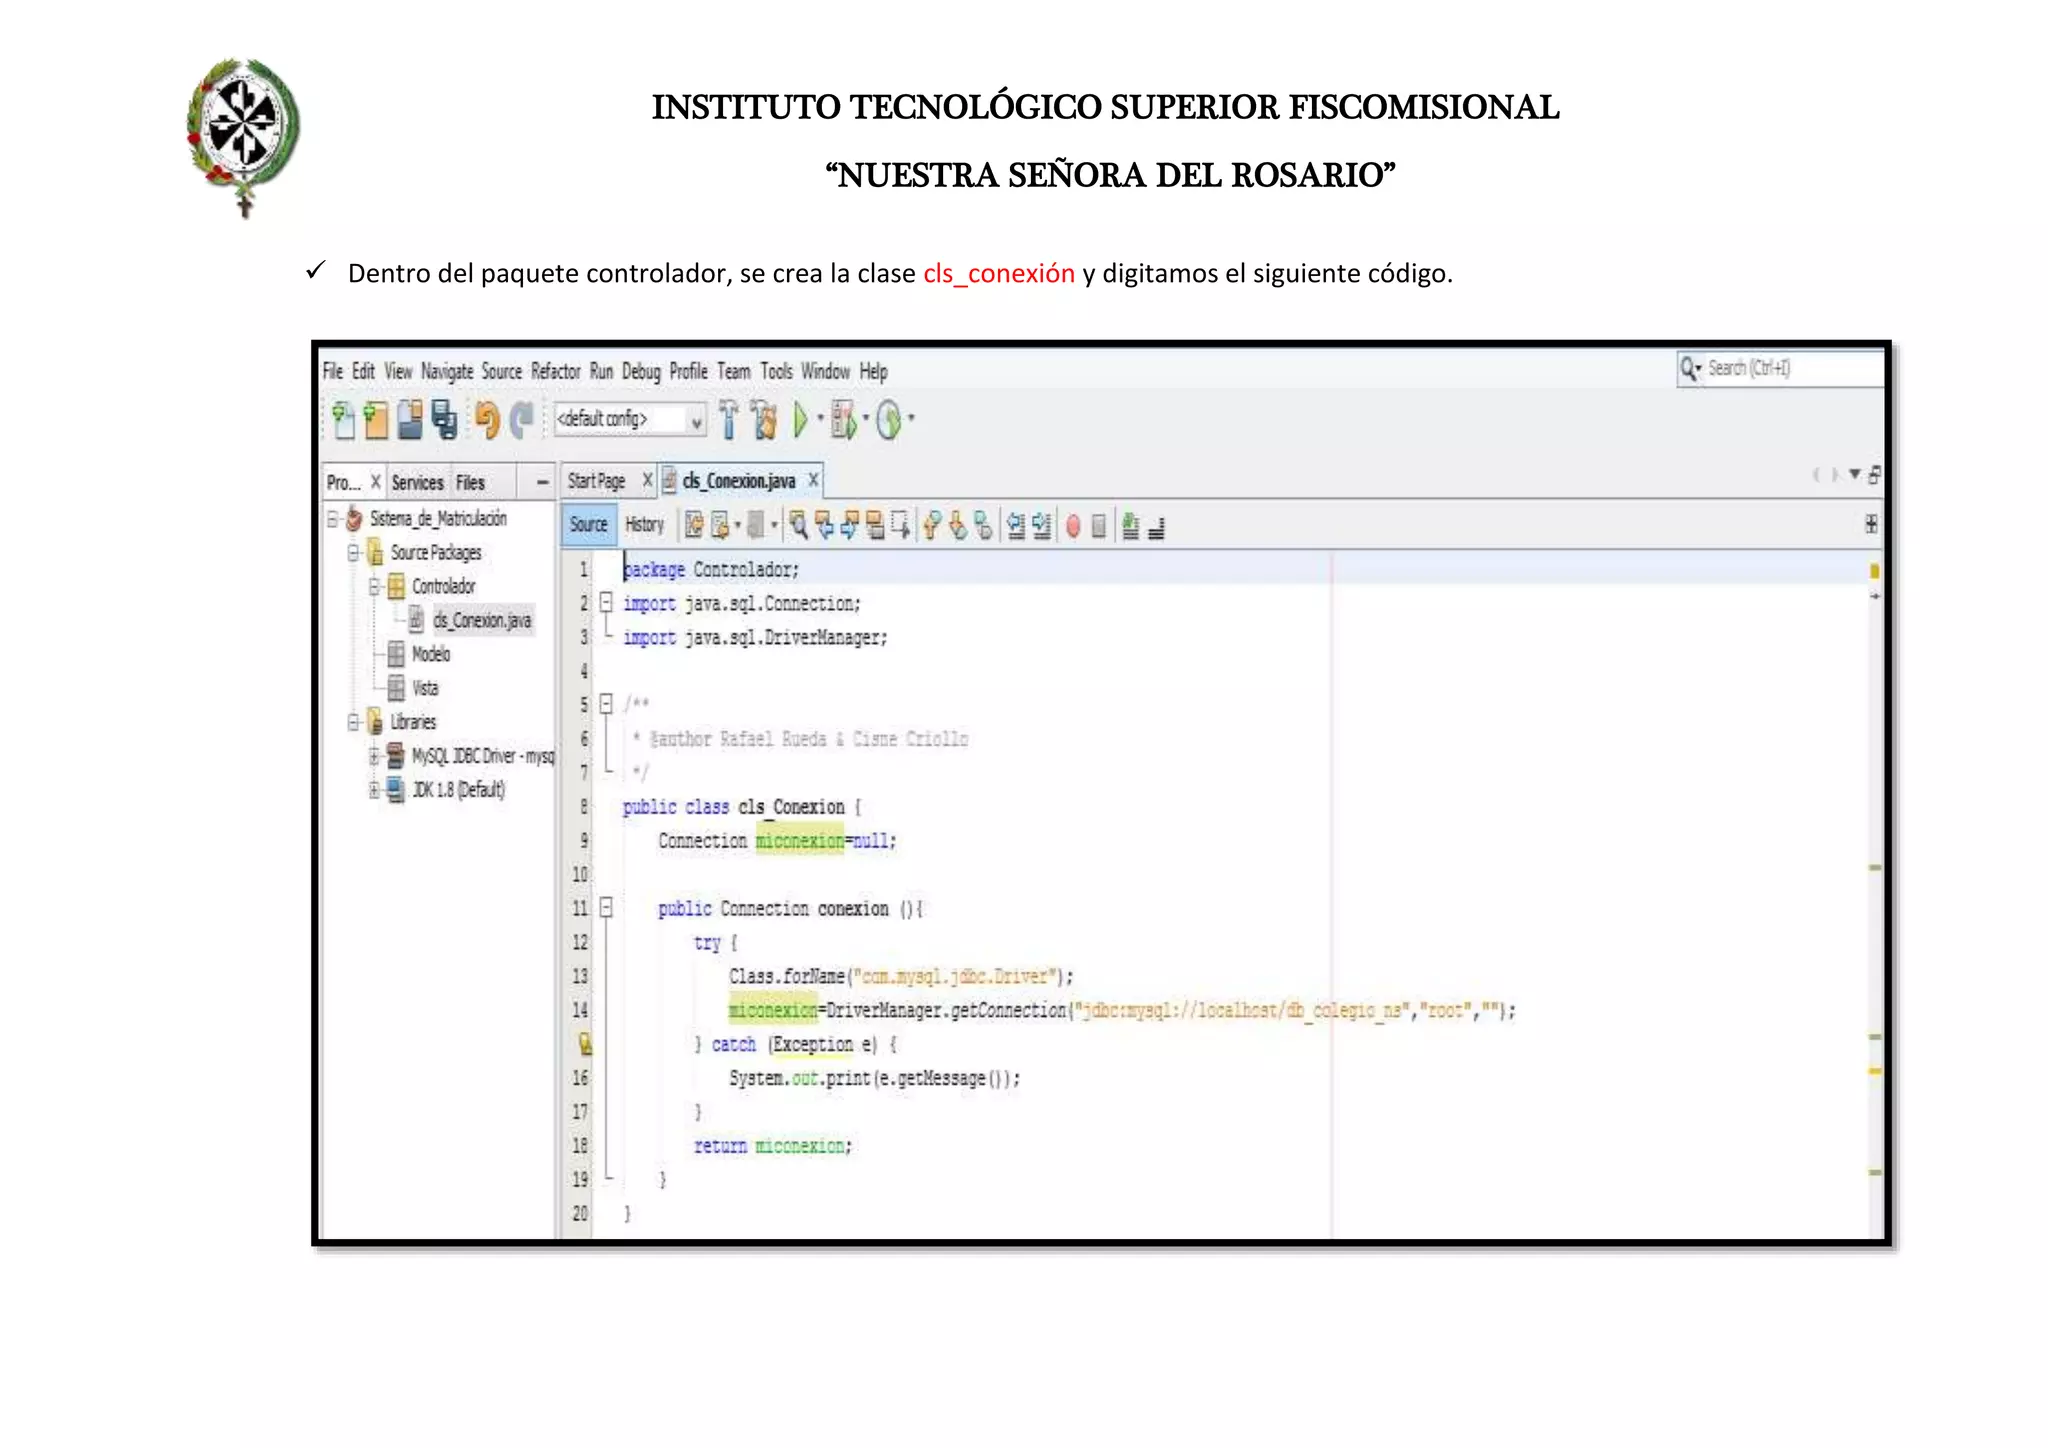The image size is (2048, 1448).
Task: Switch to the Services tab
Action: coord(417,483)
